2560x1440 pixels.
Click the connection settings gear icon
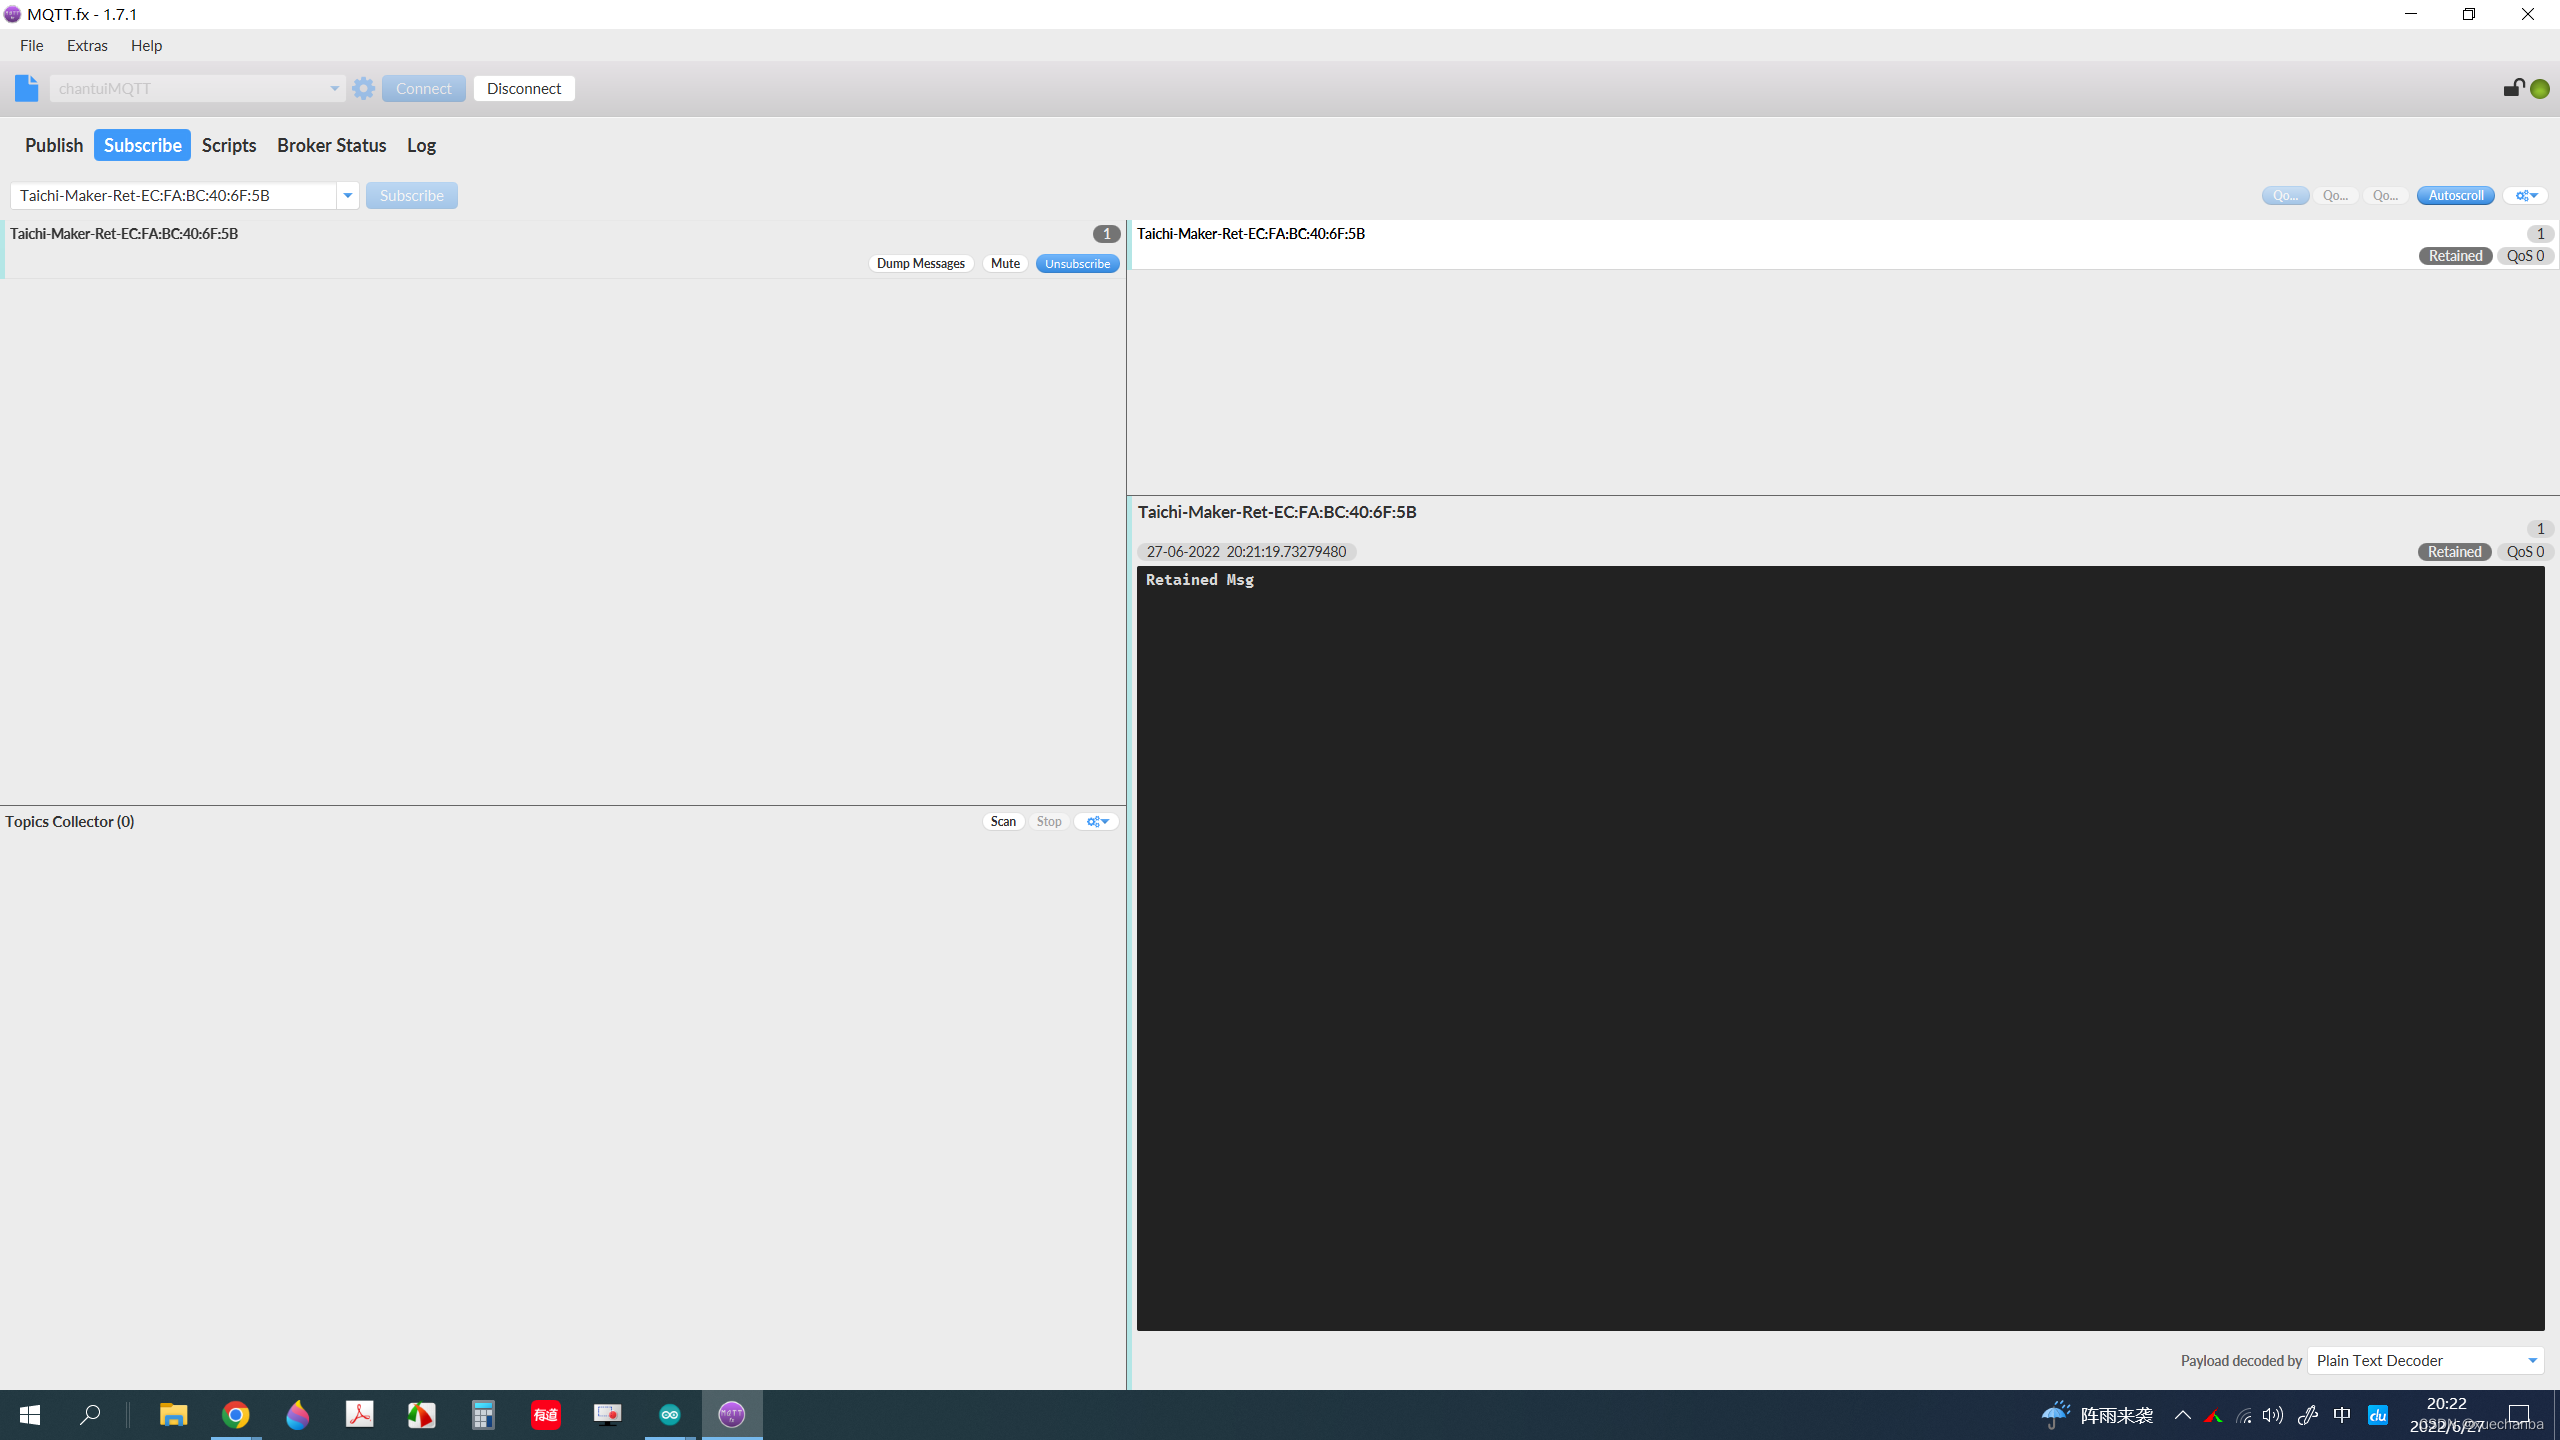point(362,88)
